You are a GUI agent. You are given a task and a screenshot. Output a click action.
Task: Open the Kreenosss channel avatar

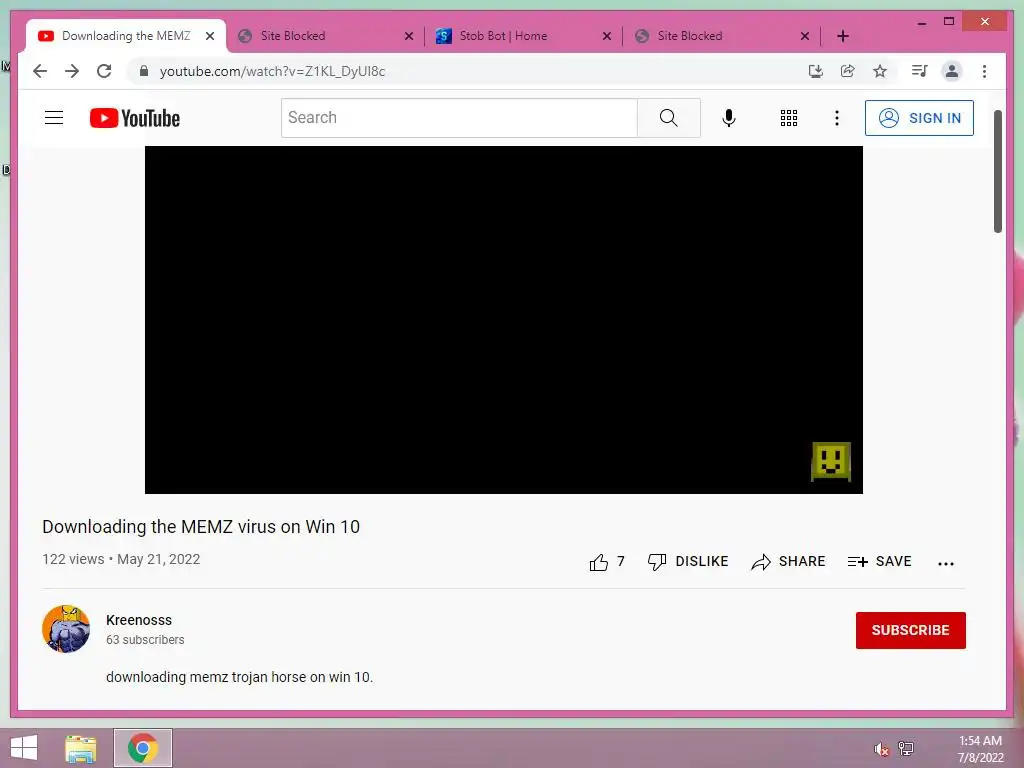[x=66, y=629]
